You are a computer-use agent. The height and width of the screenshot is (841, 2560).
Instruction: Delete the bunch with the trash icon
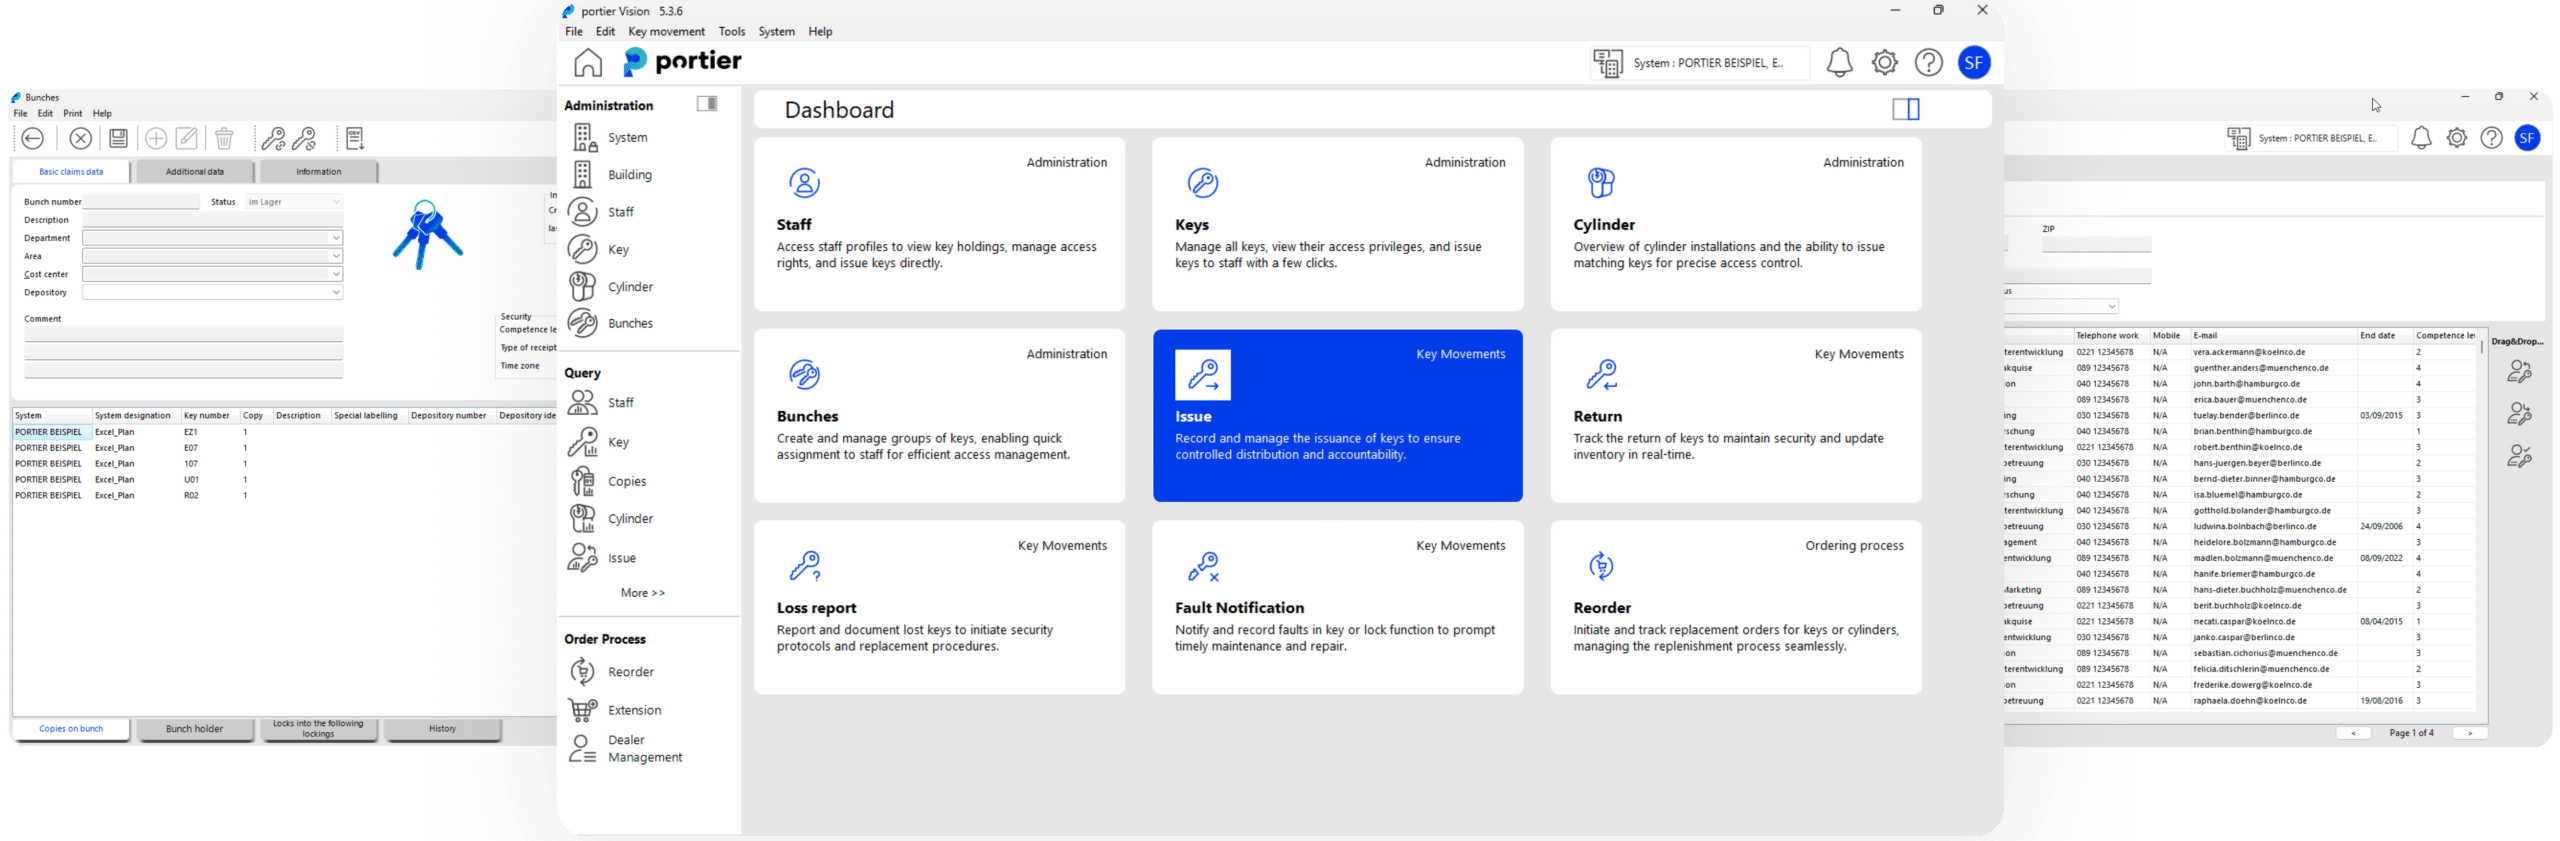tap(224, 138)
